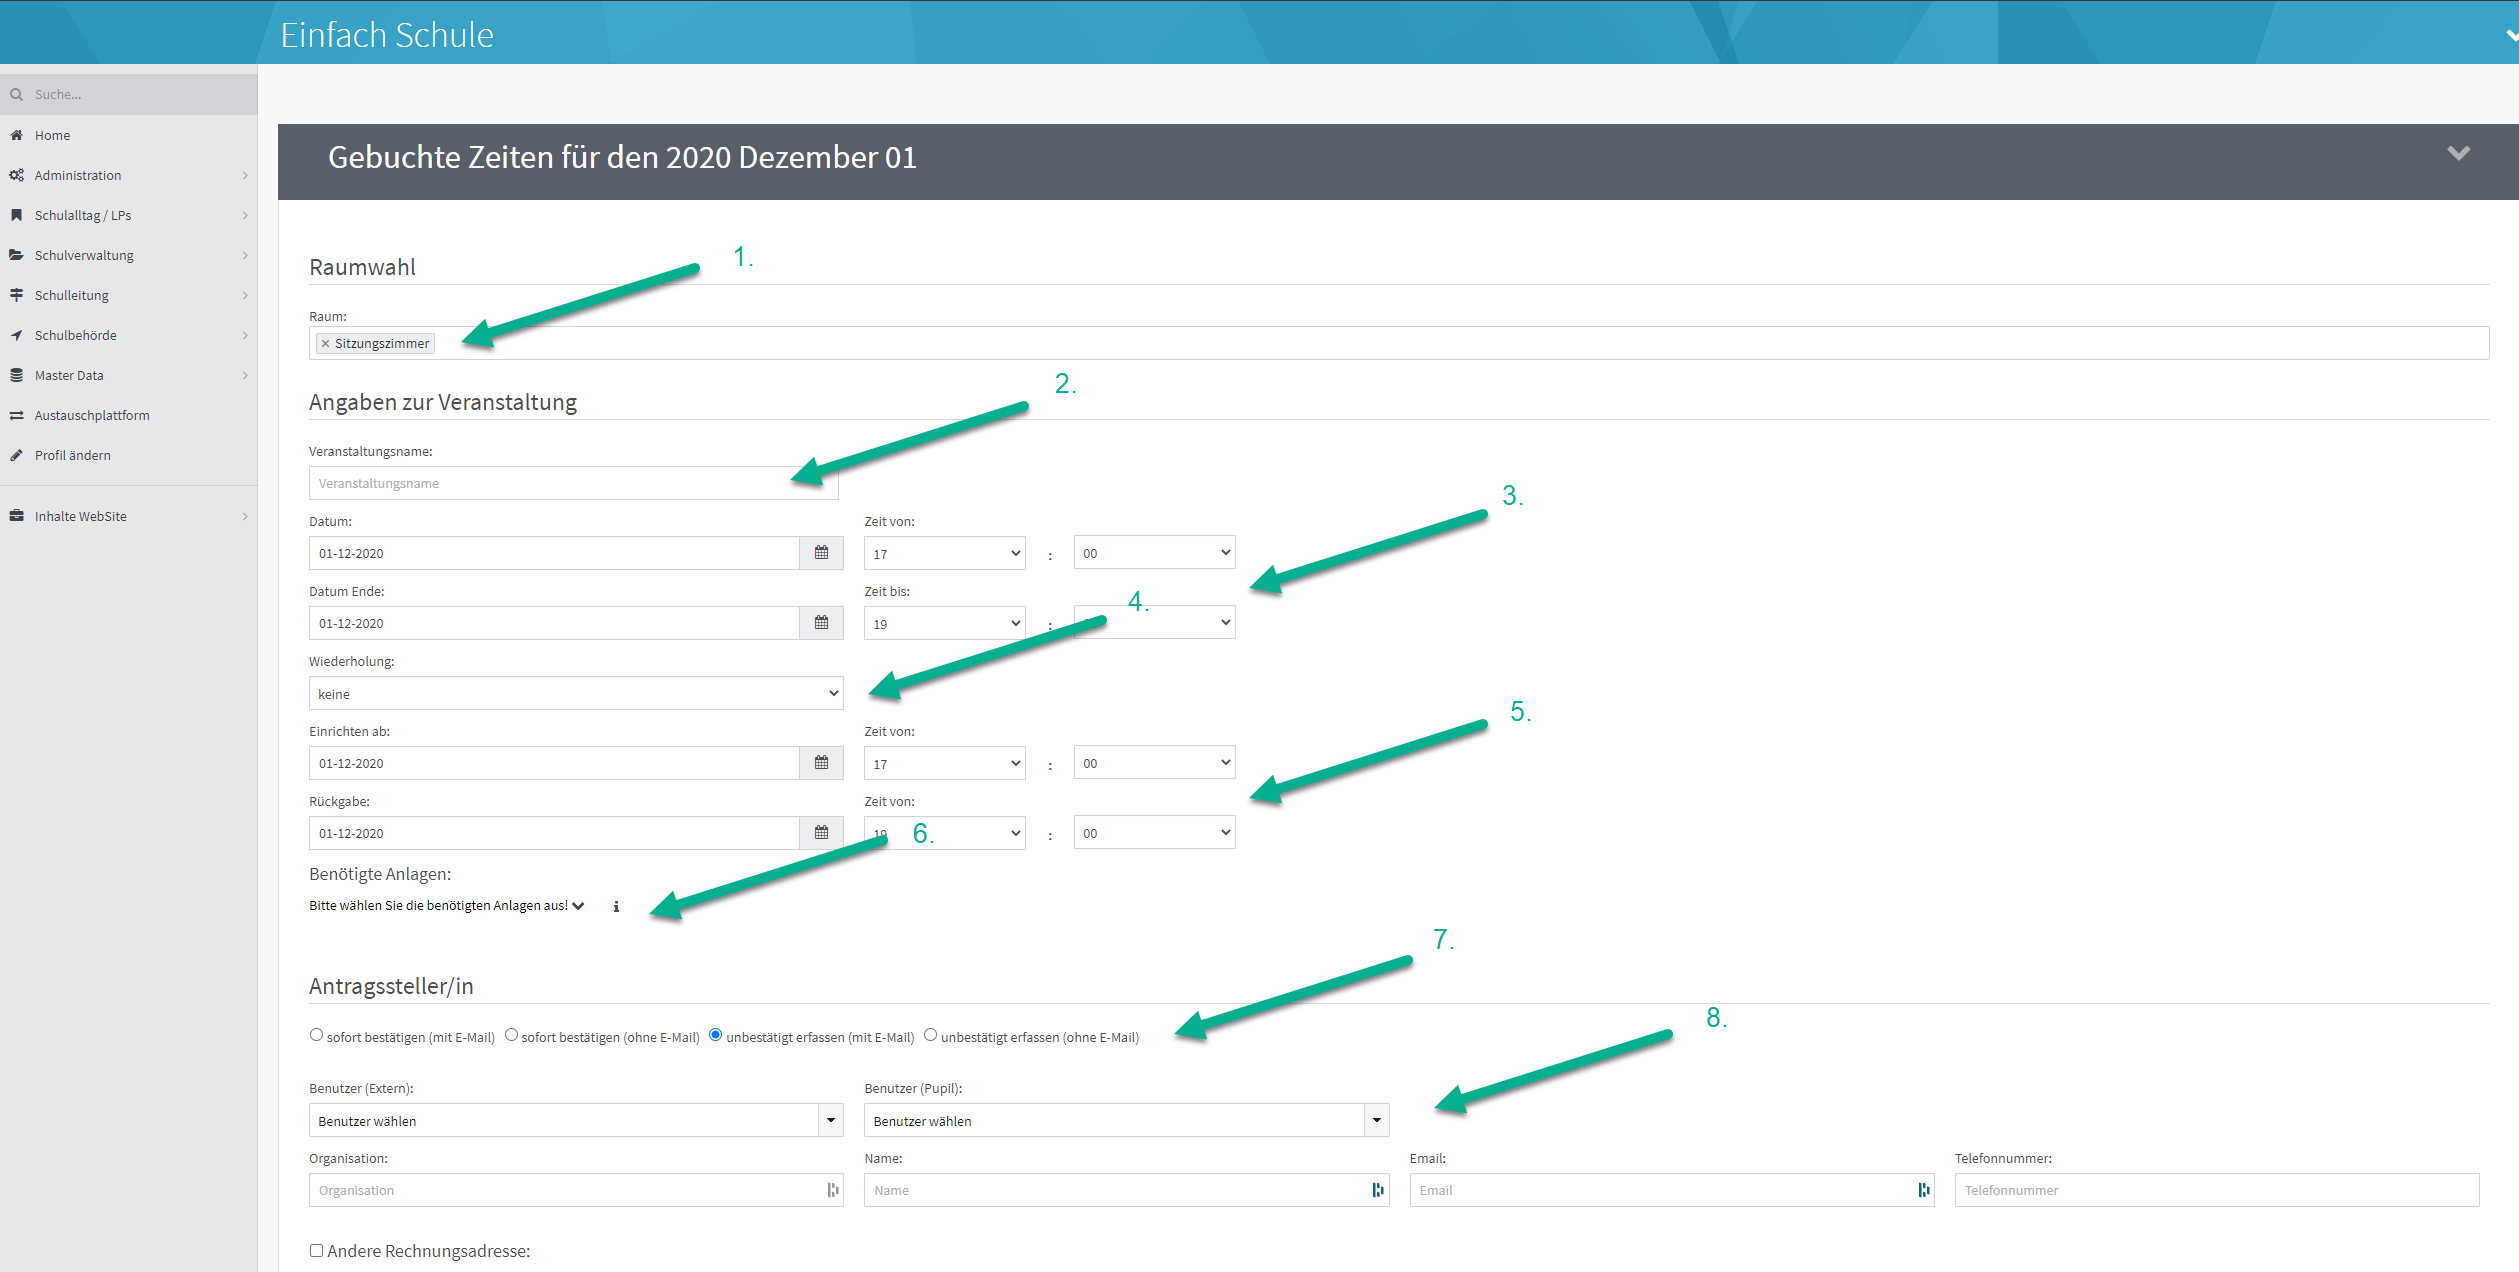Image resolution: width=2519 pixels, height=1272 pixels.
Task: Open Benutzer (Pupil) user dropdown
Action: click(x=1127, y=1120)
